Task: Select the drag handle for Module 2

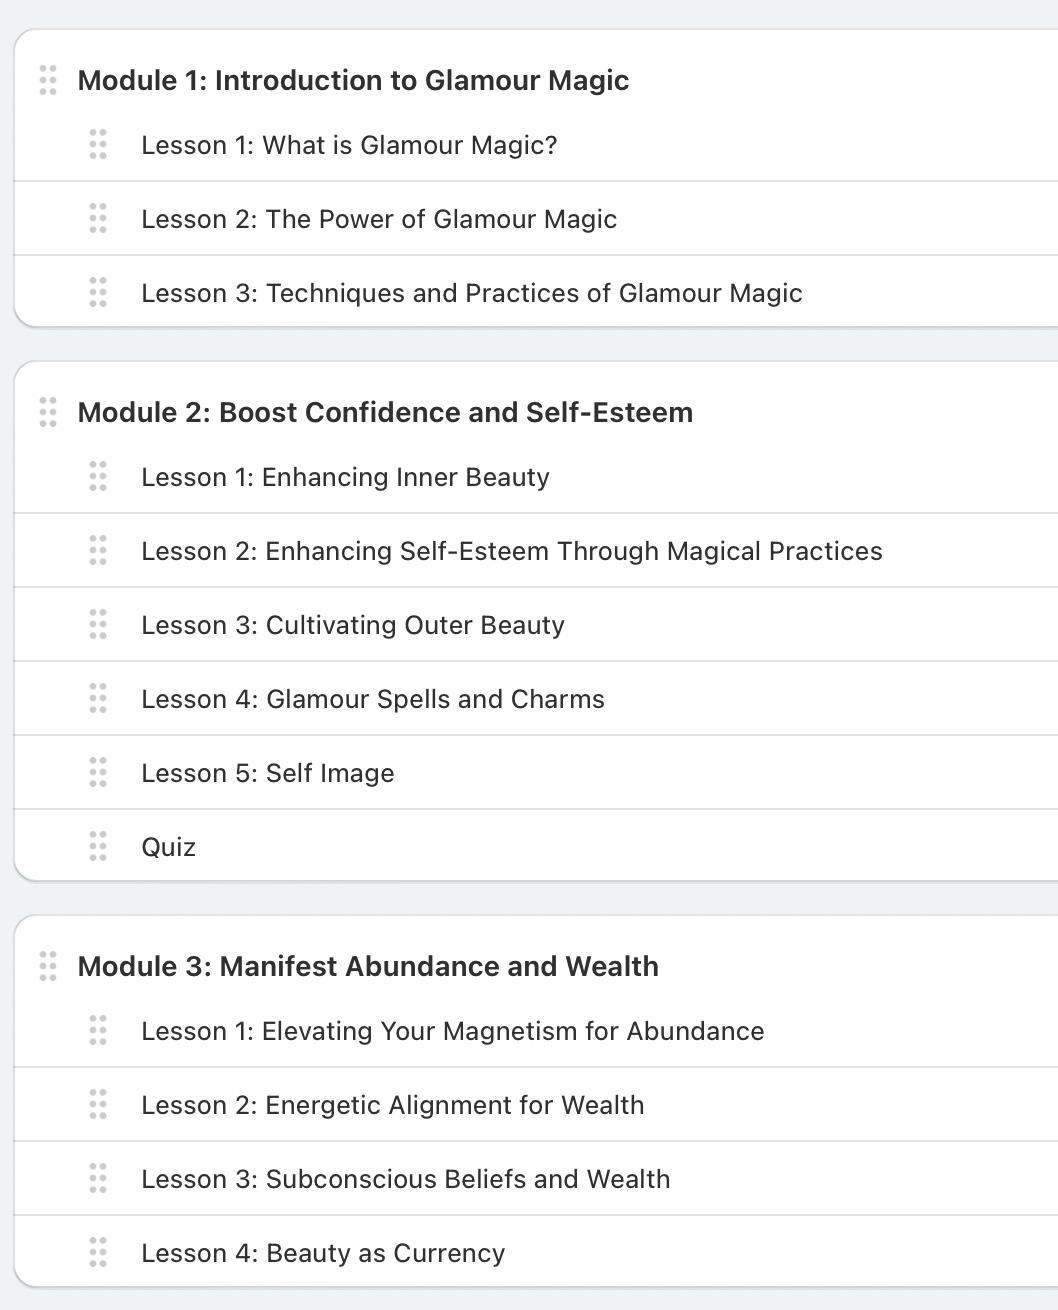Action: (x=48, y=412)
